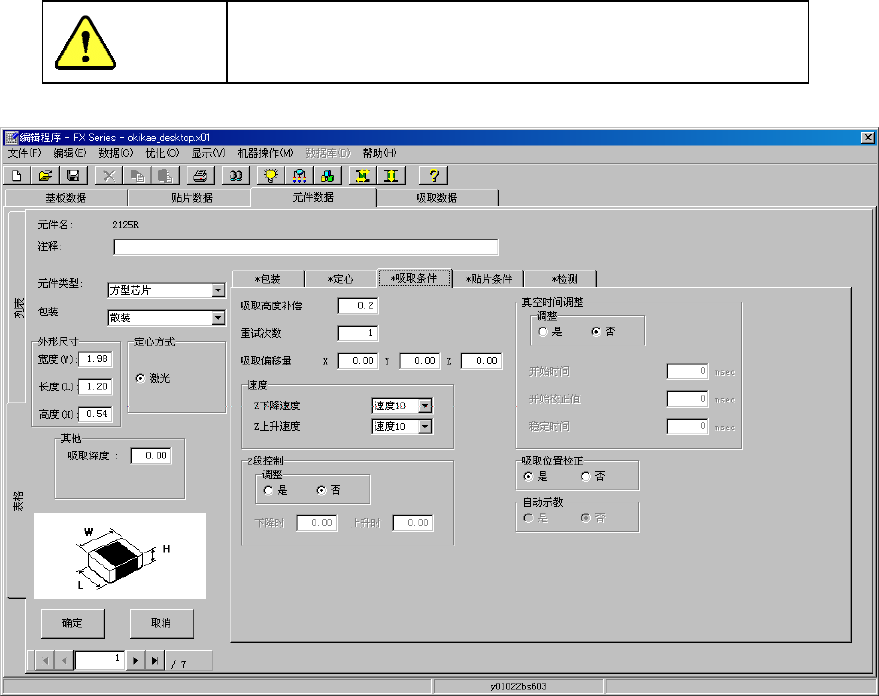This screenshot has height=696, width=879.
Task: Click the binoculars Find icon
Action: pyautogui.click(x=236, y=175)
